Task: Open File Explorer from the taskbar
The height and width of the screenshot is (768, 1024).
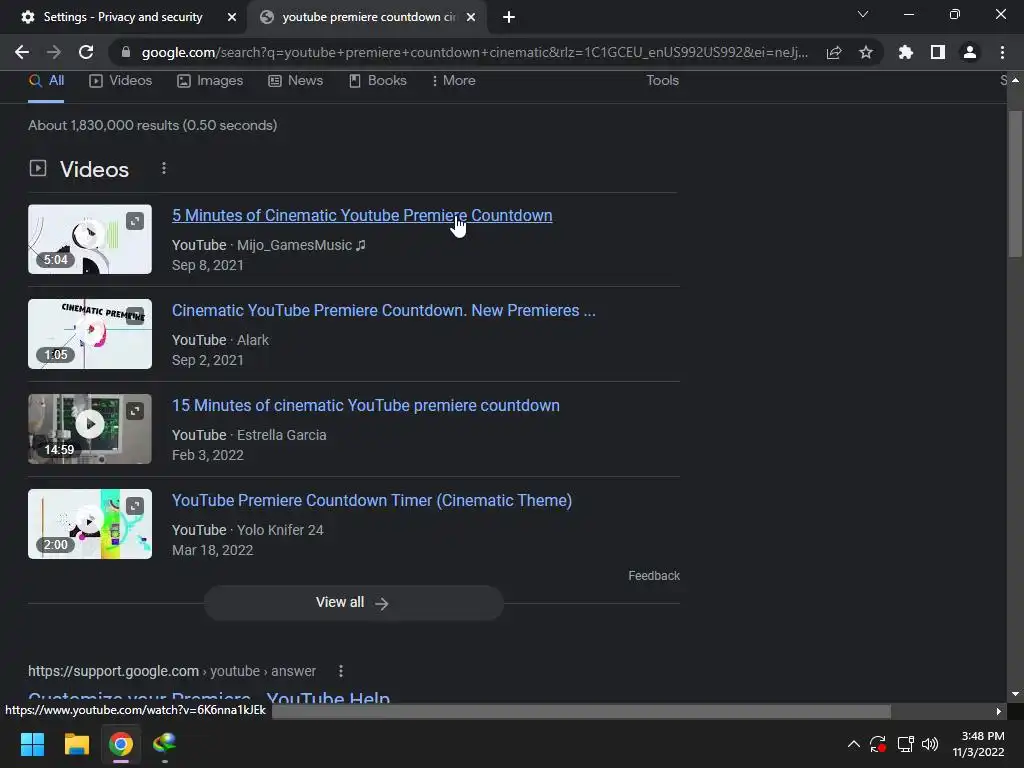Action: point(76,744)
